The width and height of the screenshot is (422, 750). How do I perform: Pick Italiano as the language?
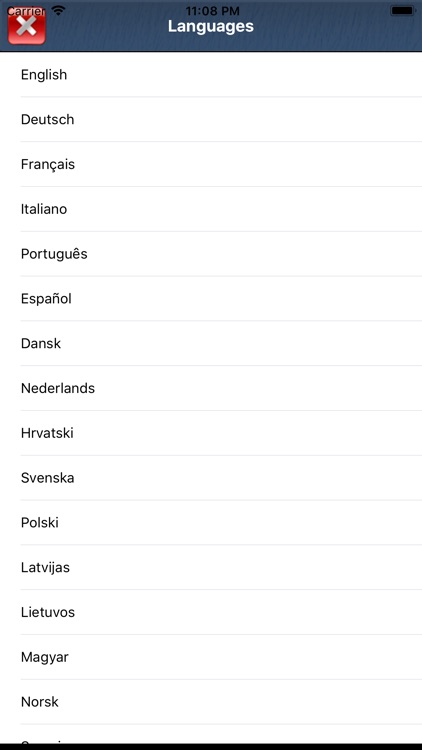click(211, 209)
